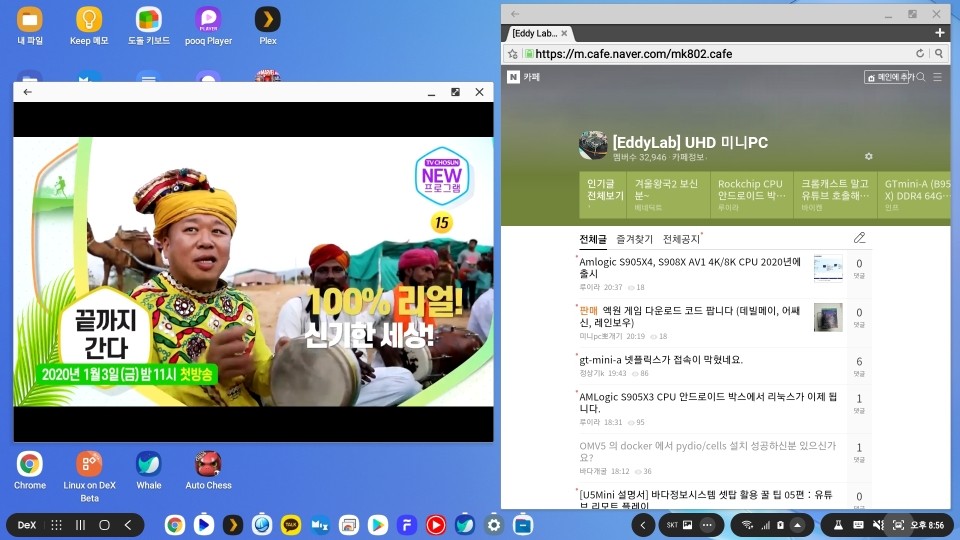Click the video frame in the player
960x540 pixels.
click(253, 271)
